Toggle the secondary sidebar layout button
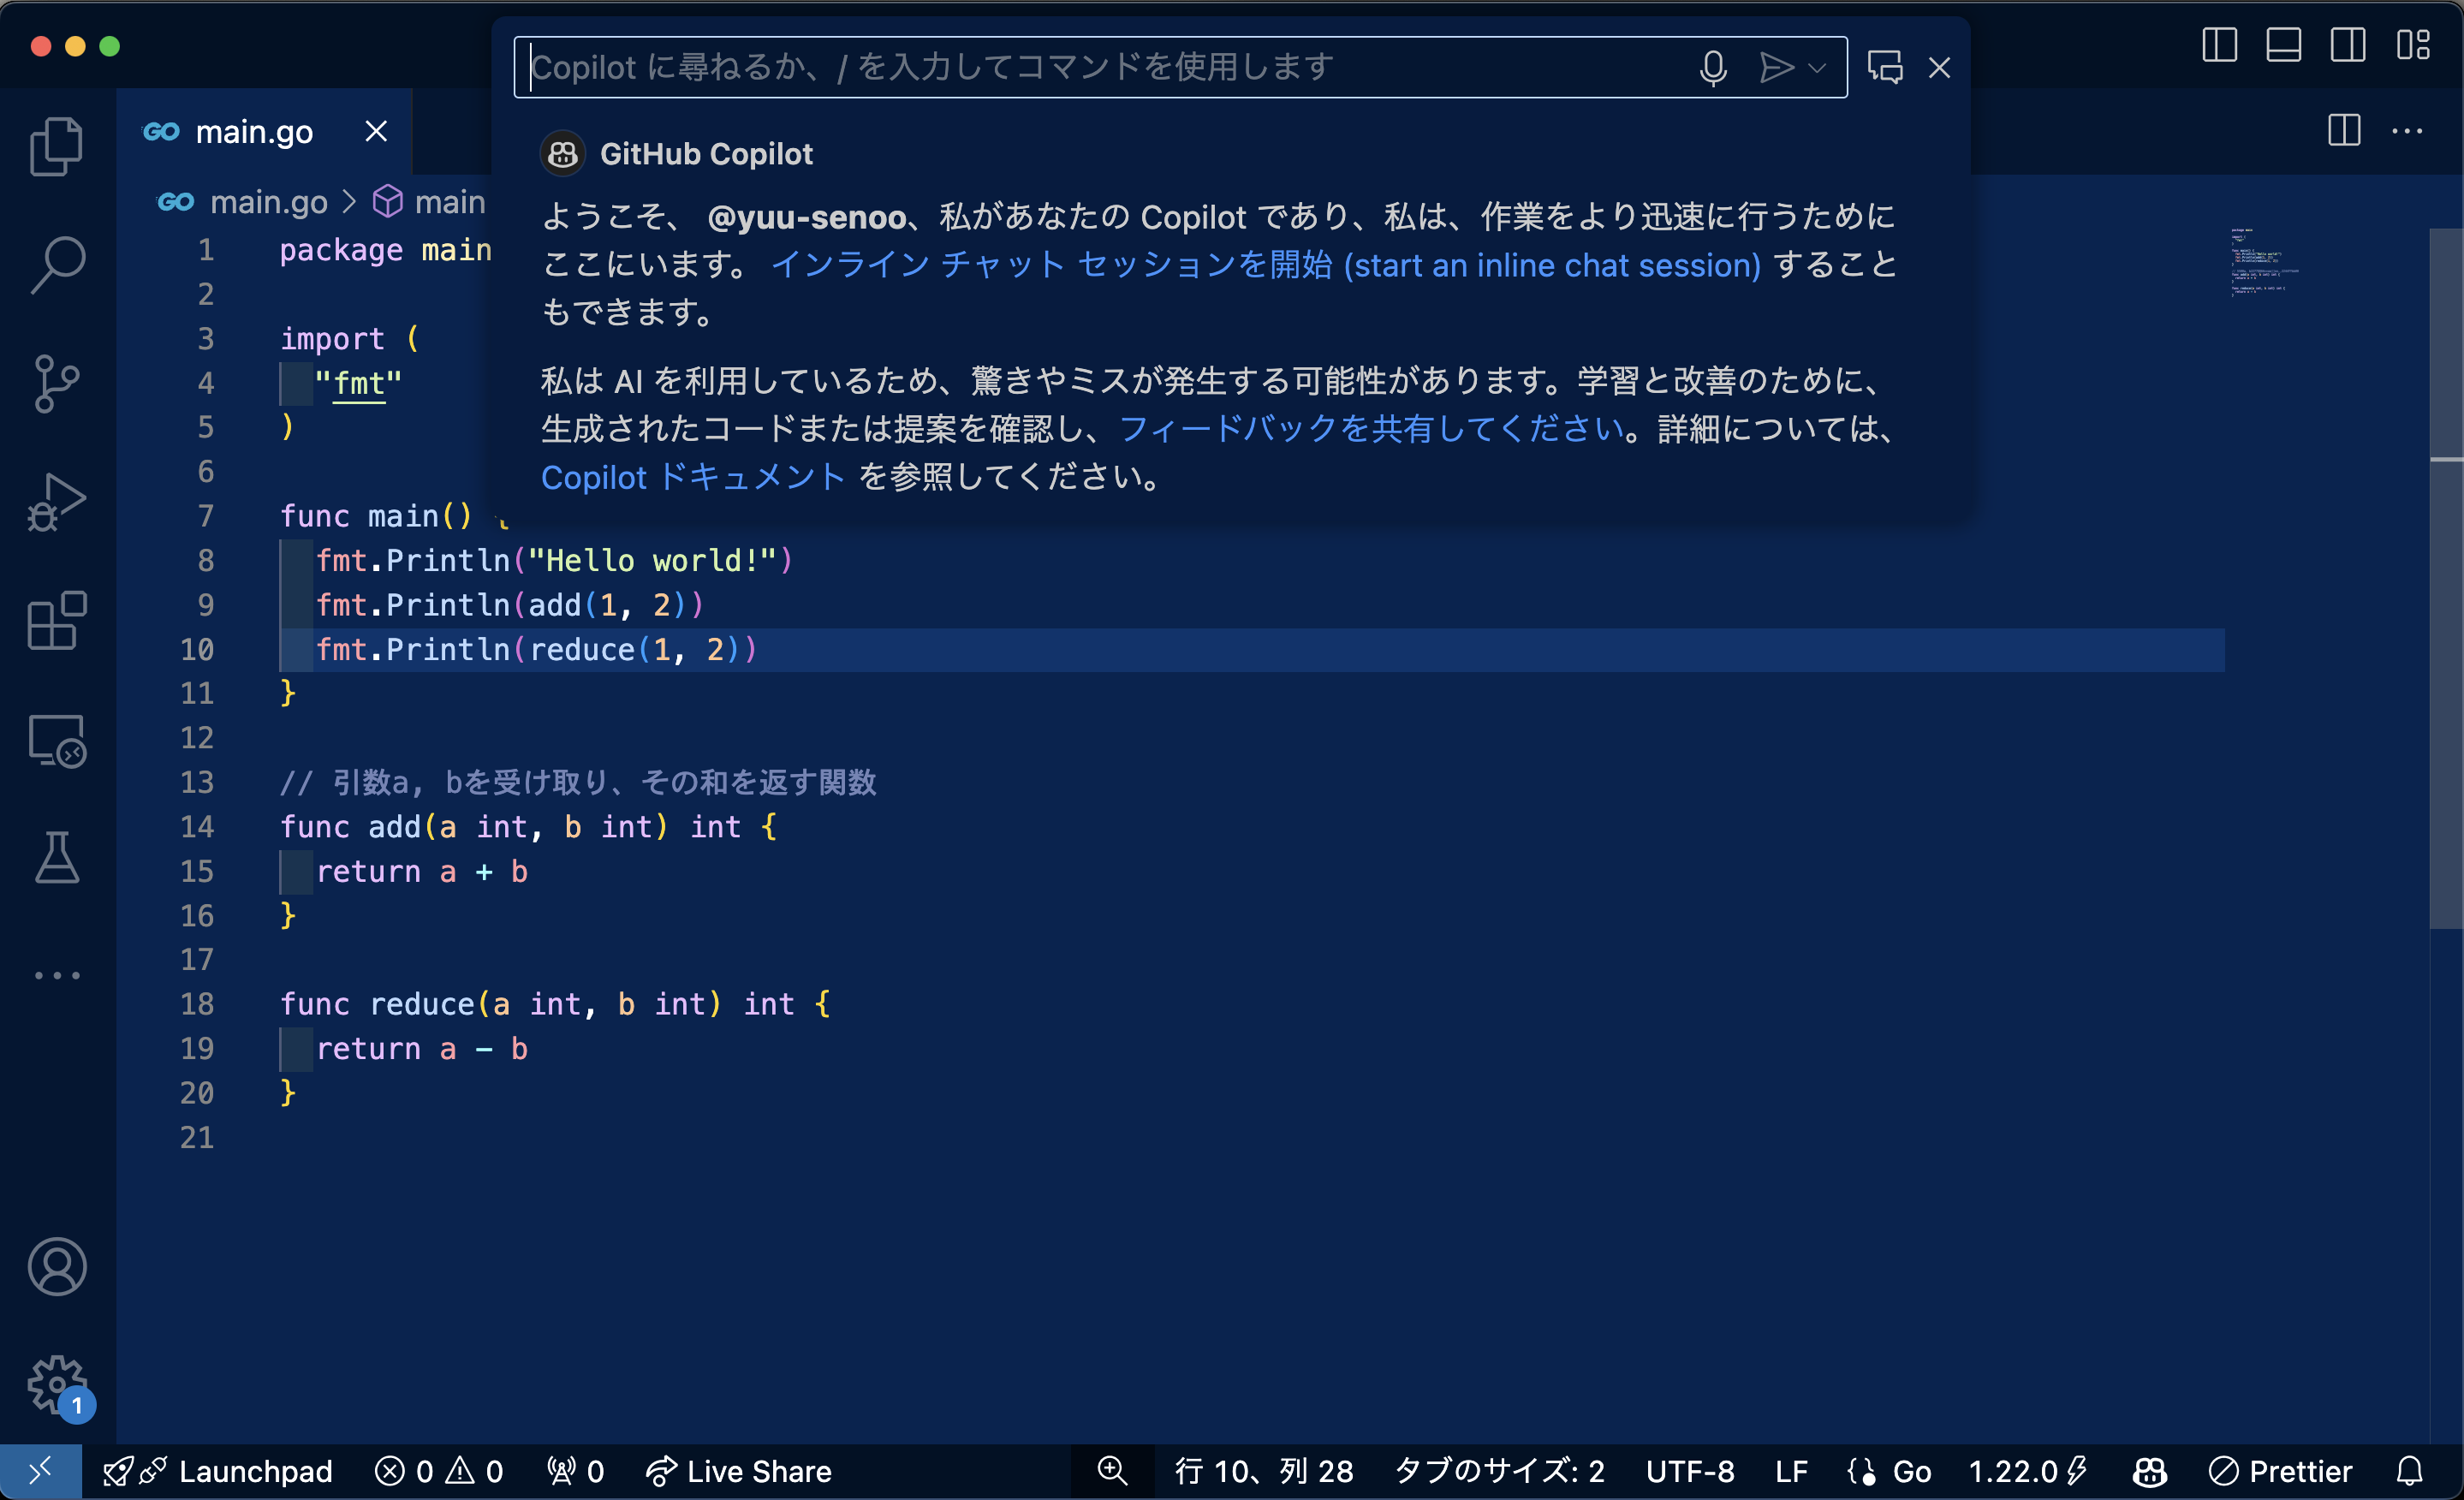2464x1500 pixels. [2347, 45]
